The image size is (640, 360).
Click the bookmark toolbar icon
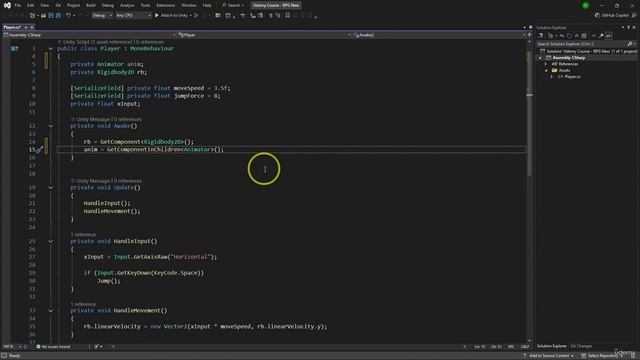288,16
